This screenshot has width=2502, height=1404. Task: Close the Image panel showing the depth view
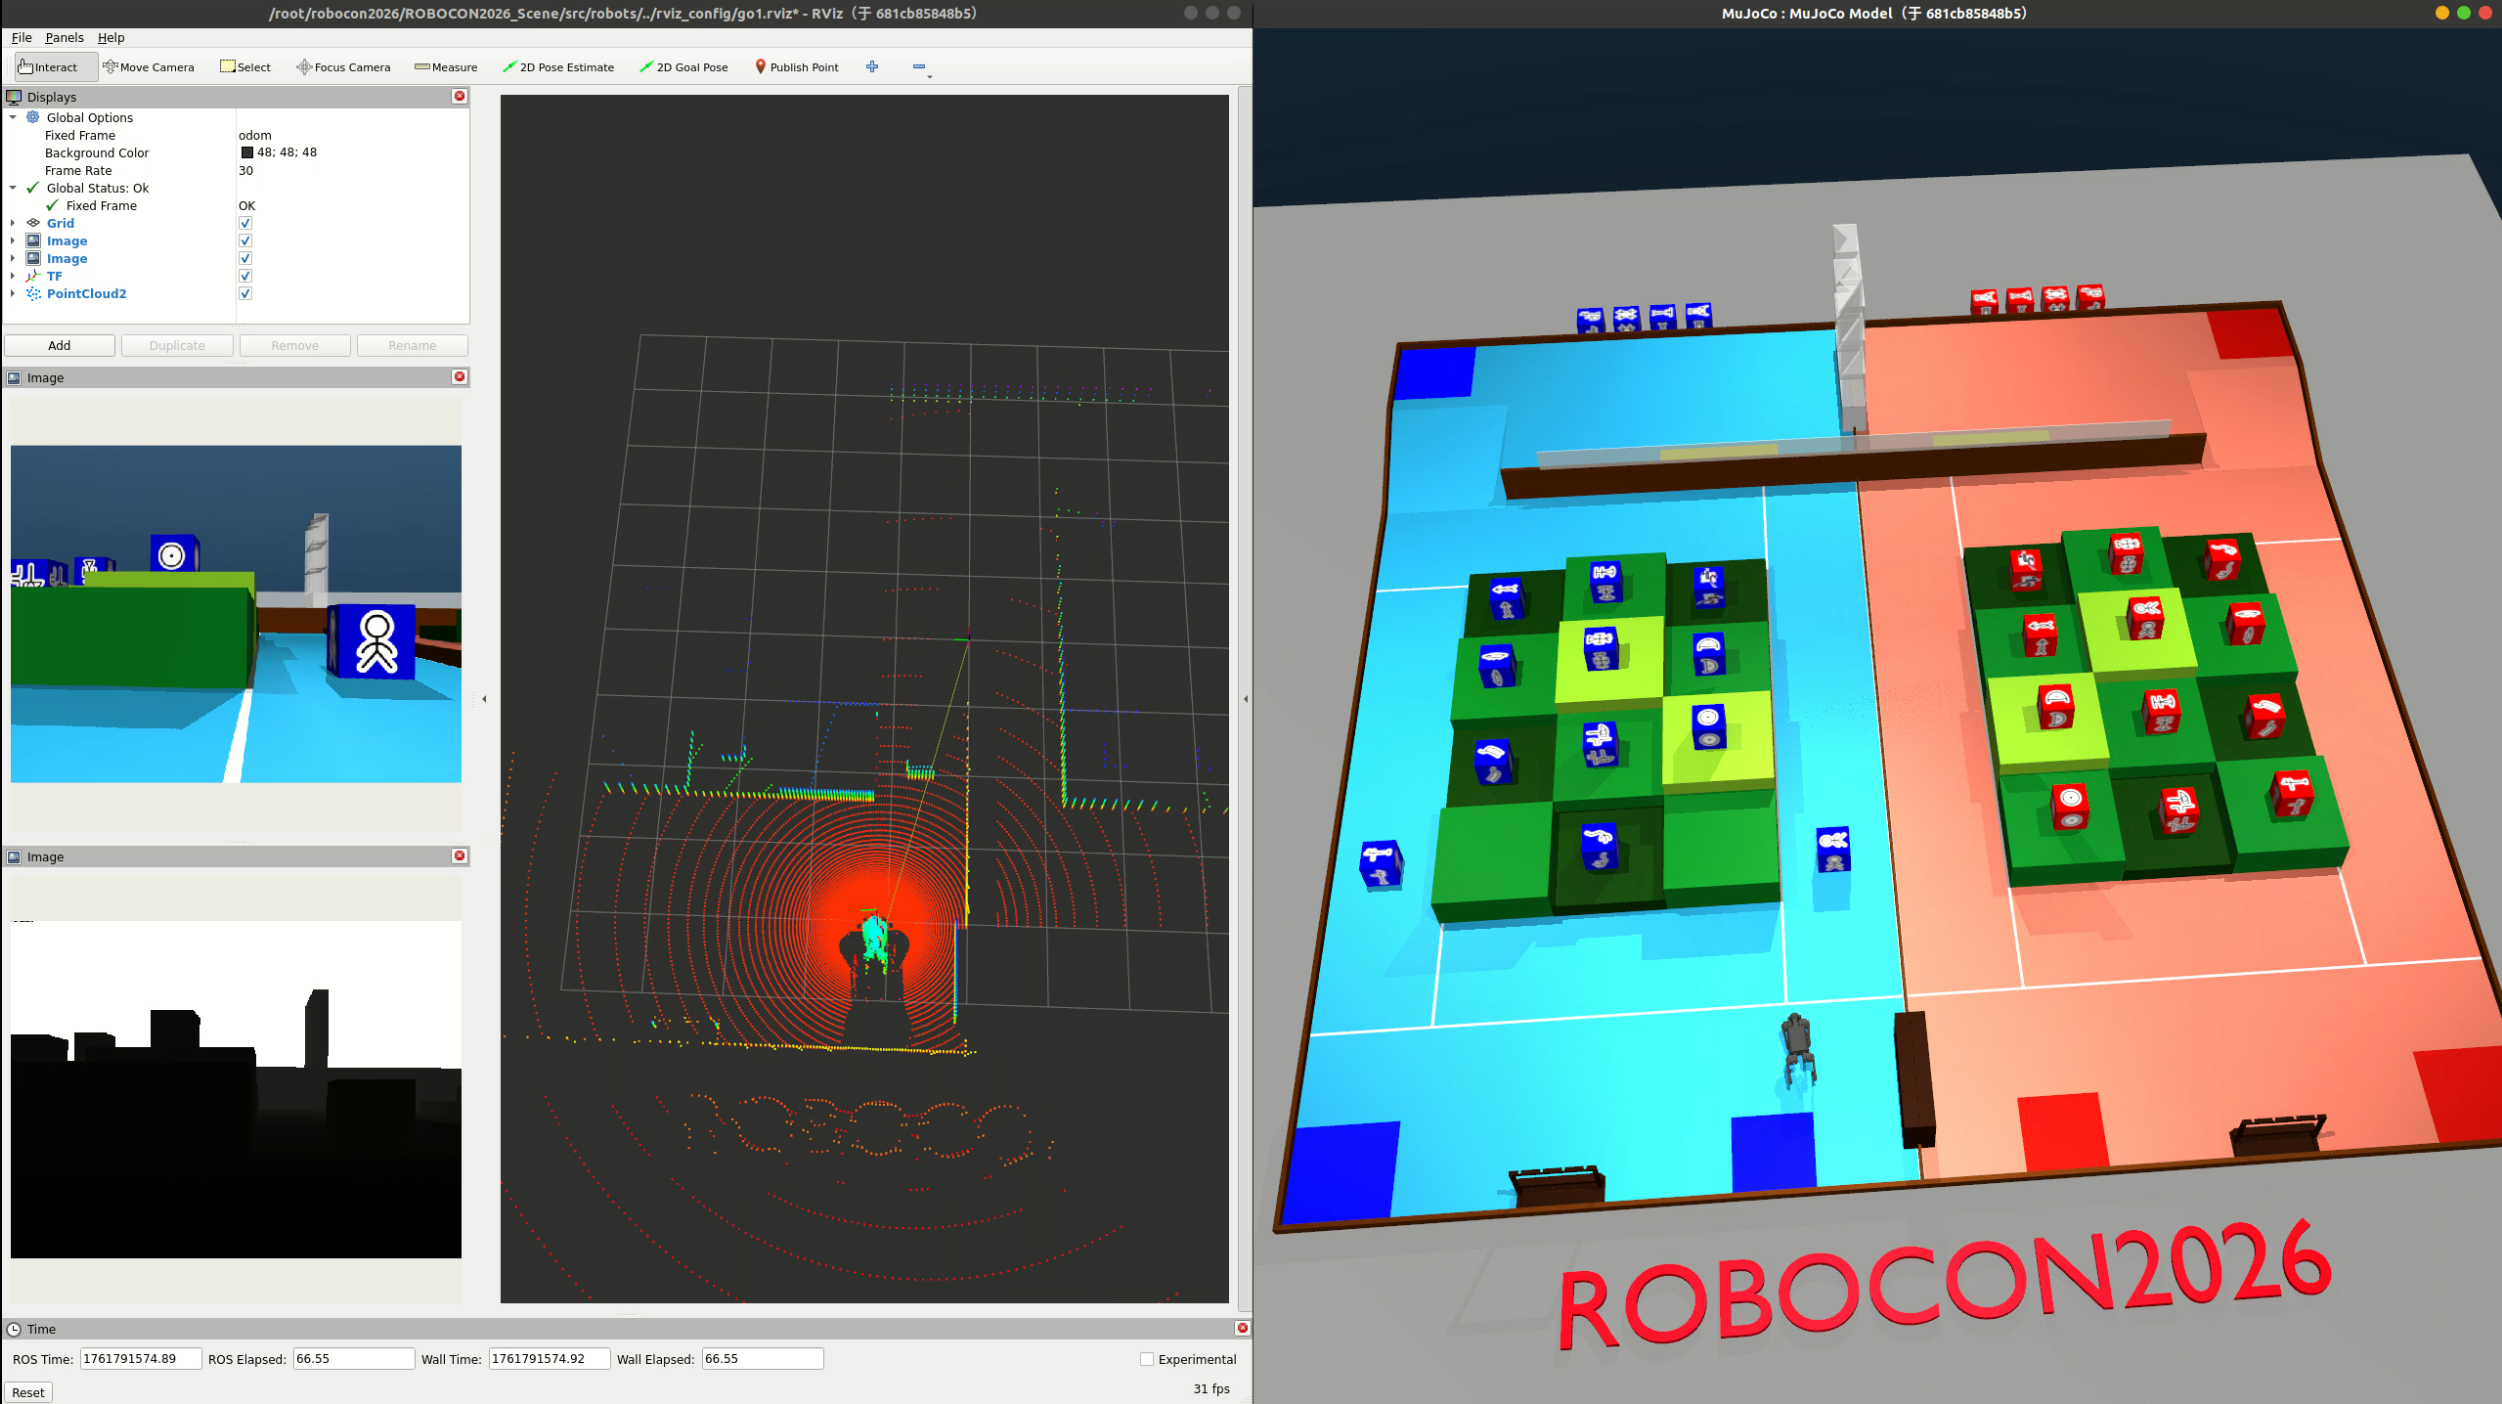pyautogui.click(x=460, y=856)
